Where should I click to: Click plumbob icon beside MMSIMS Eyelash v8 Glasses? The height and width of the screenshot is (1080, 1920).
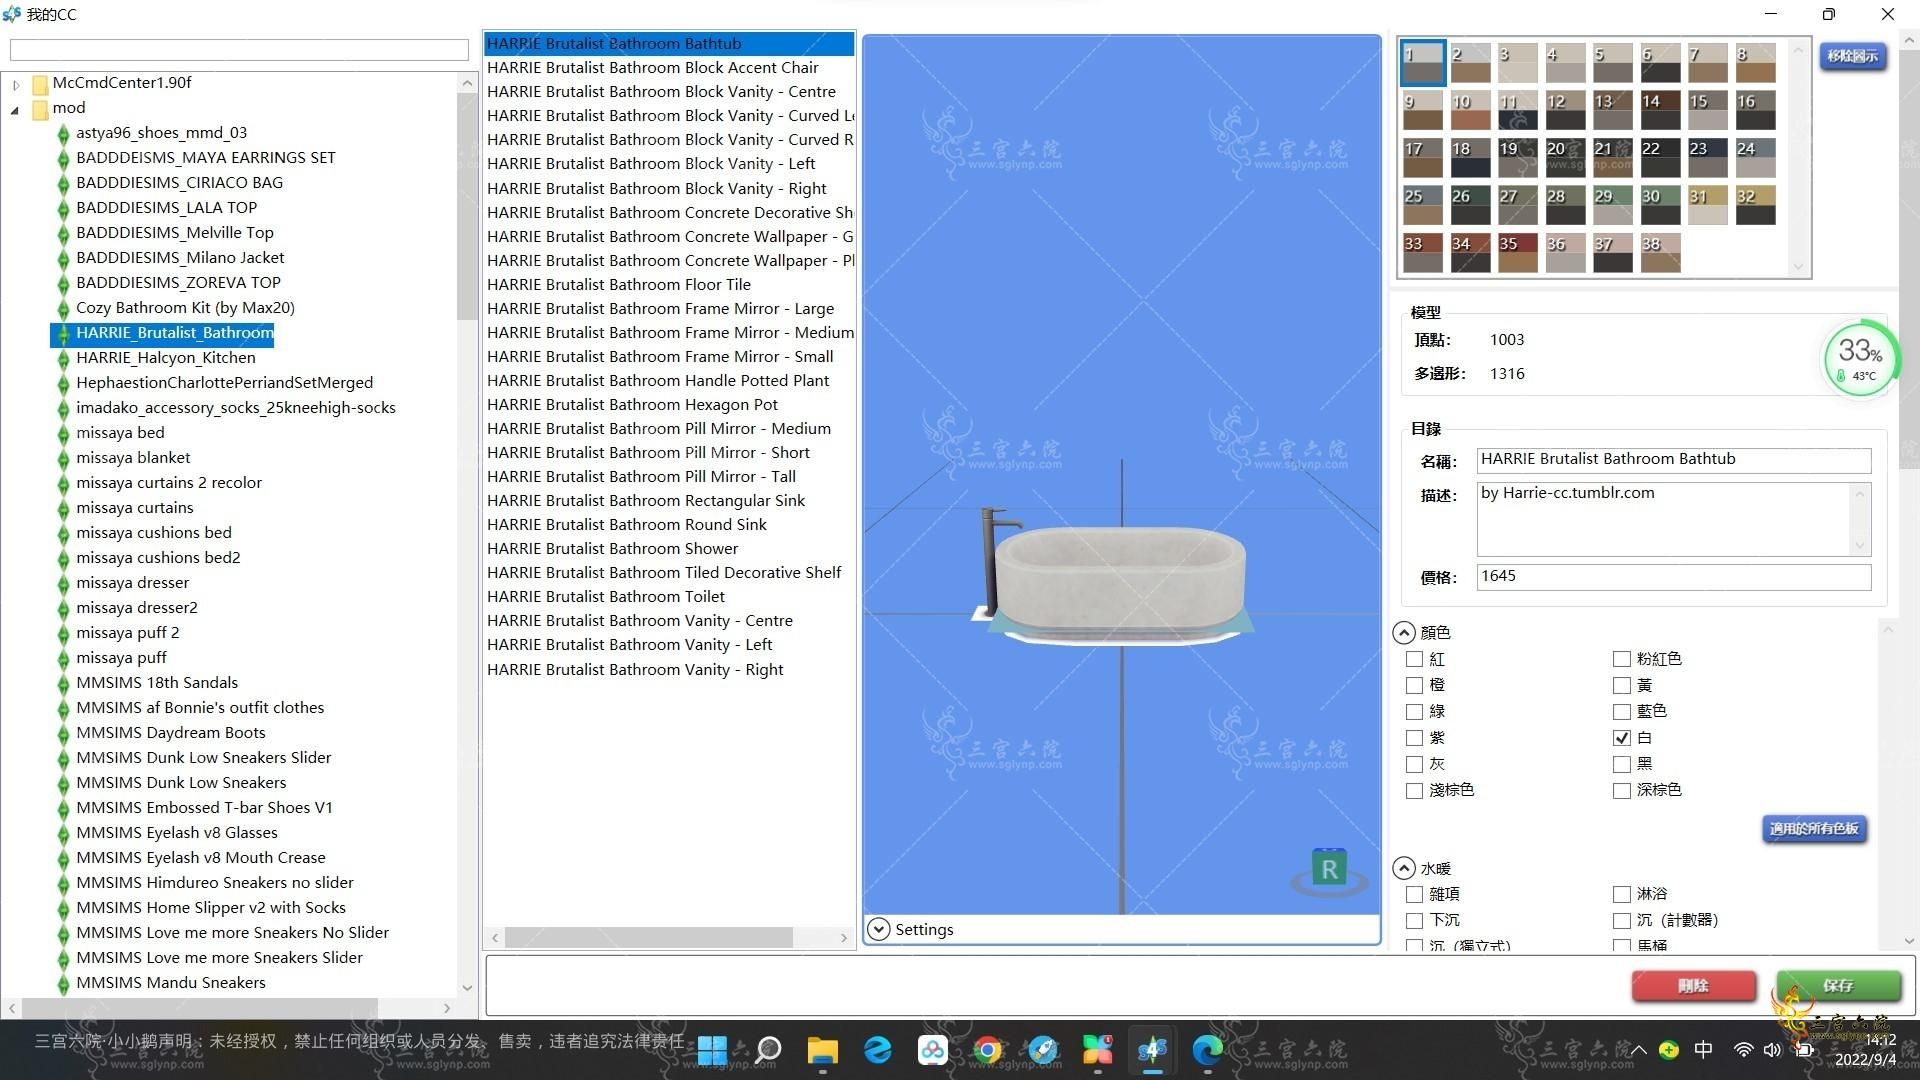(x=63, y=833)
